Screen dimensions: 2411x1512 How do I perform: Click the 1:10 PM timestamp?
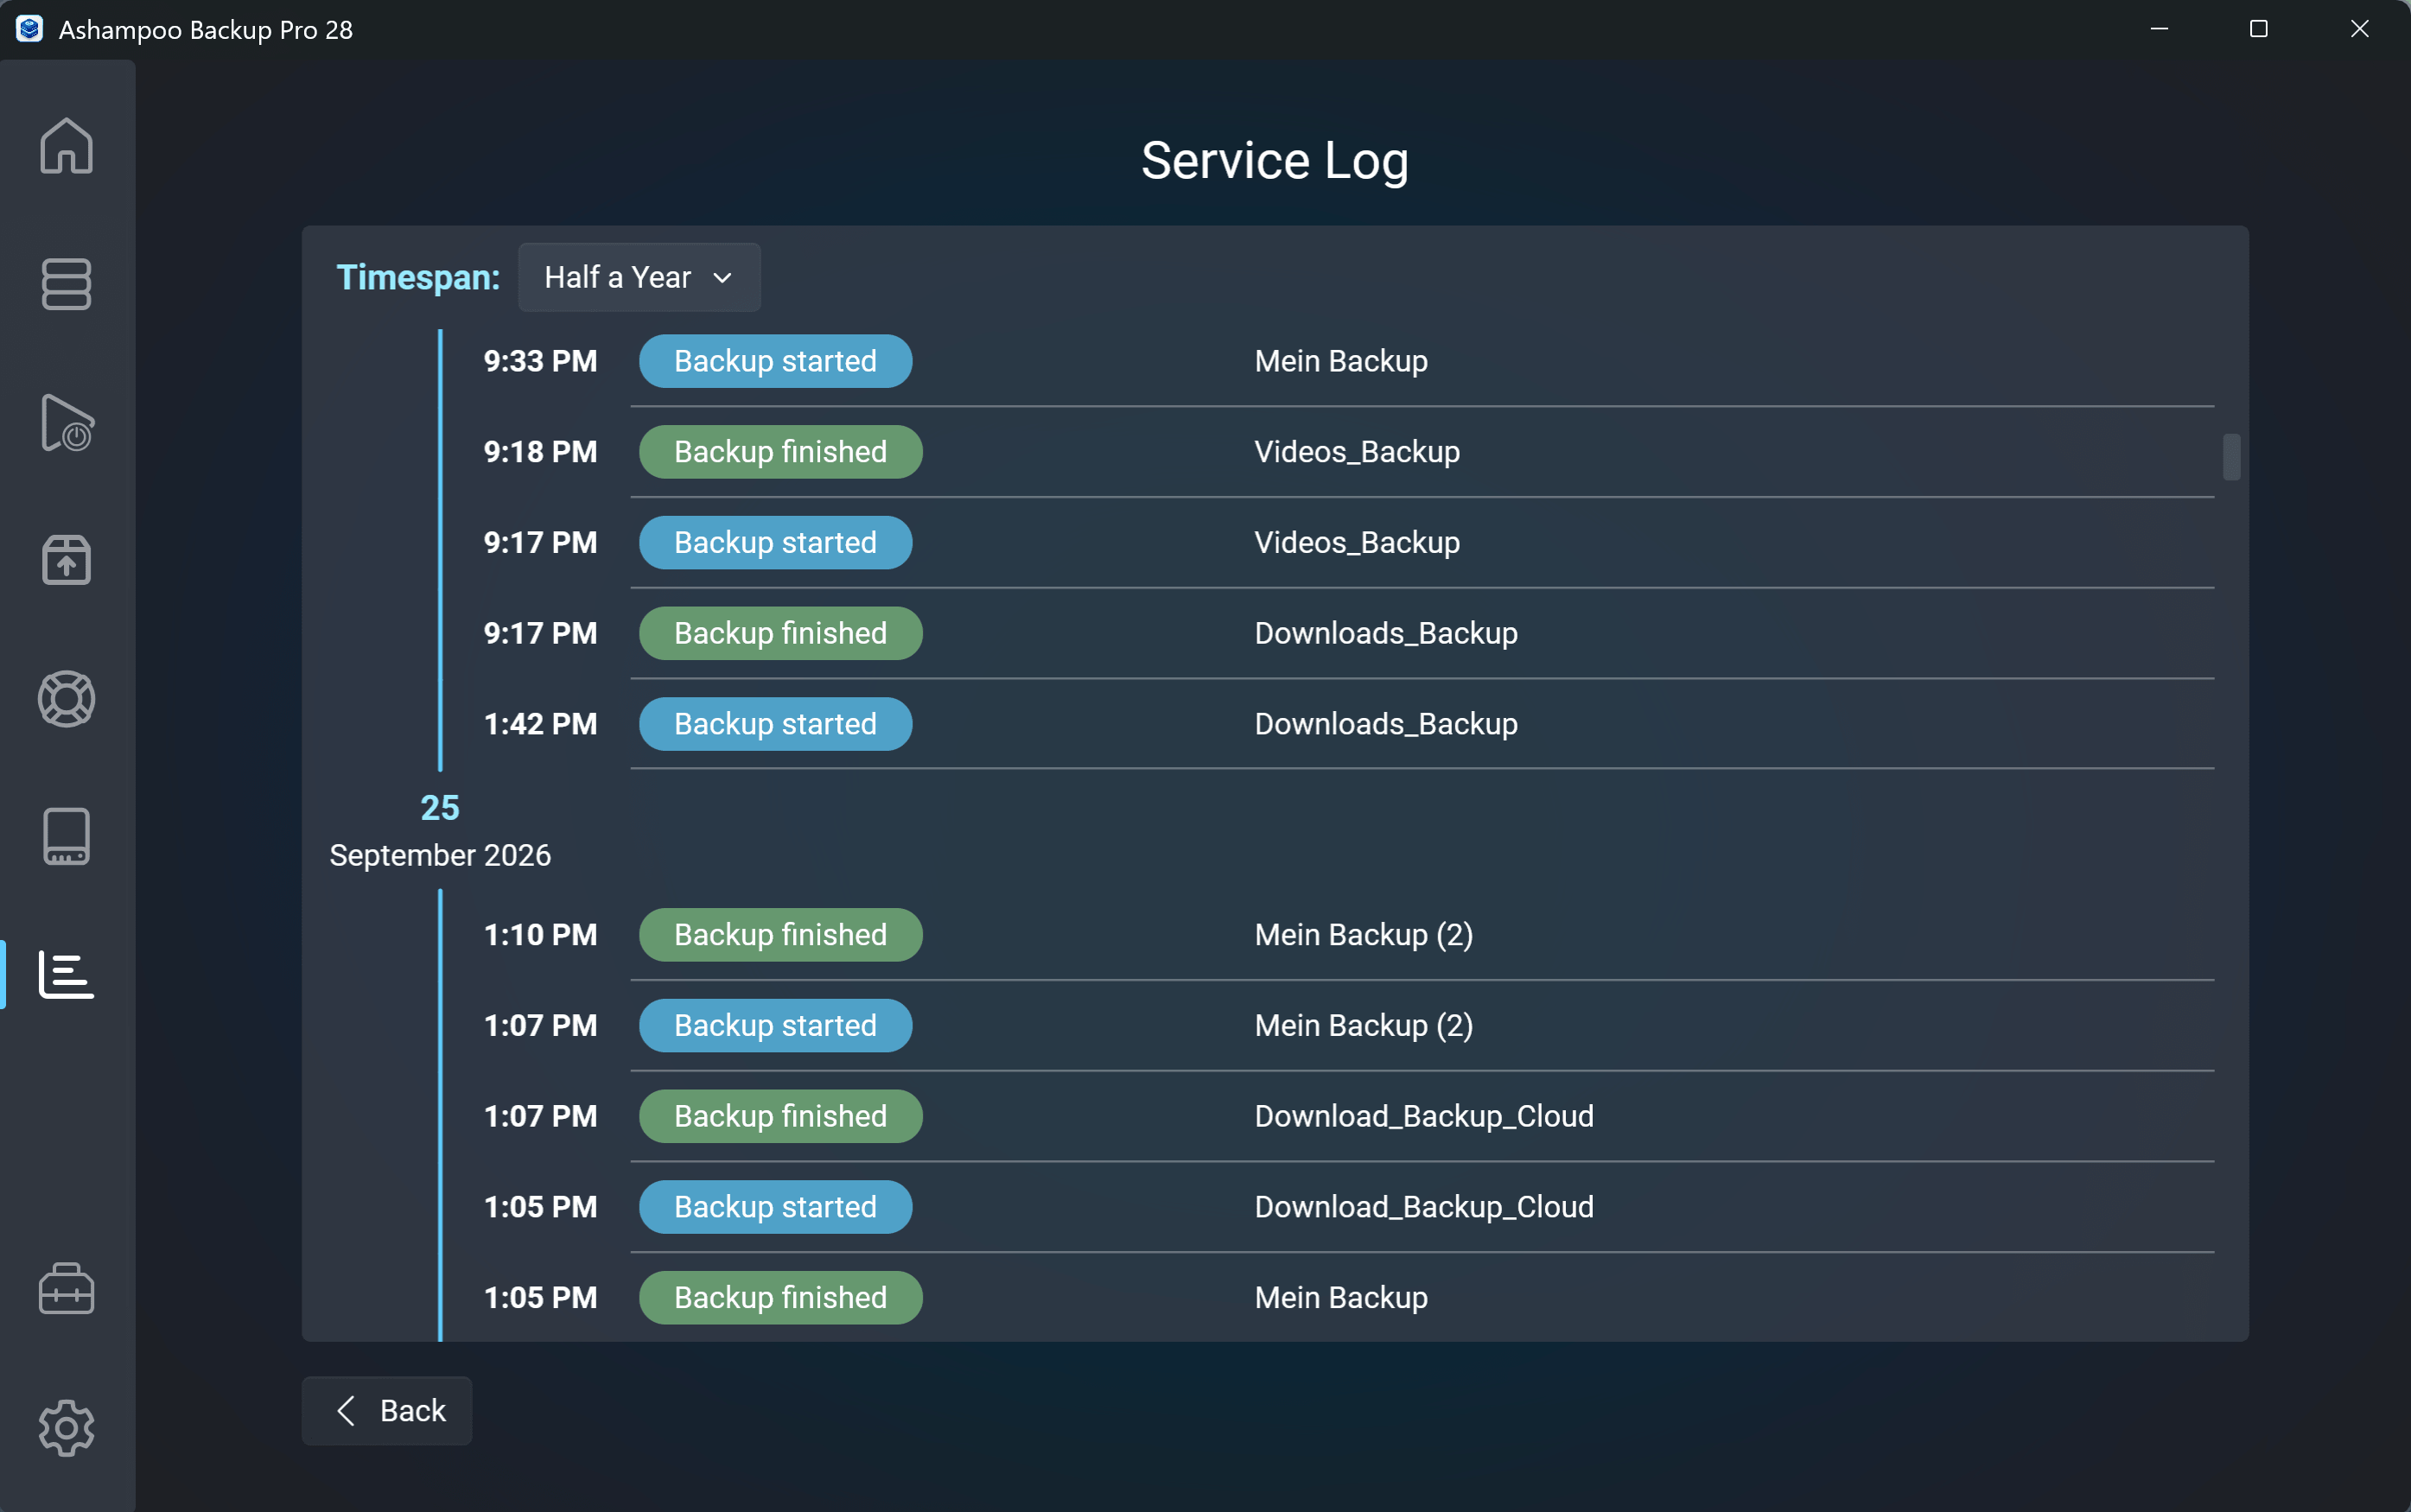click(x=541, y=935)
